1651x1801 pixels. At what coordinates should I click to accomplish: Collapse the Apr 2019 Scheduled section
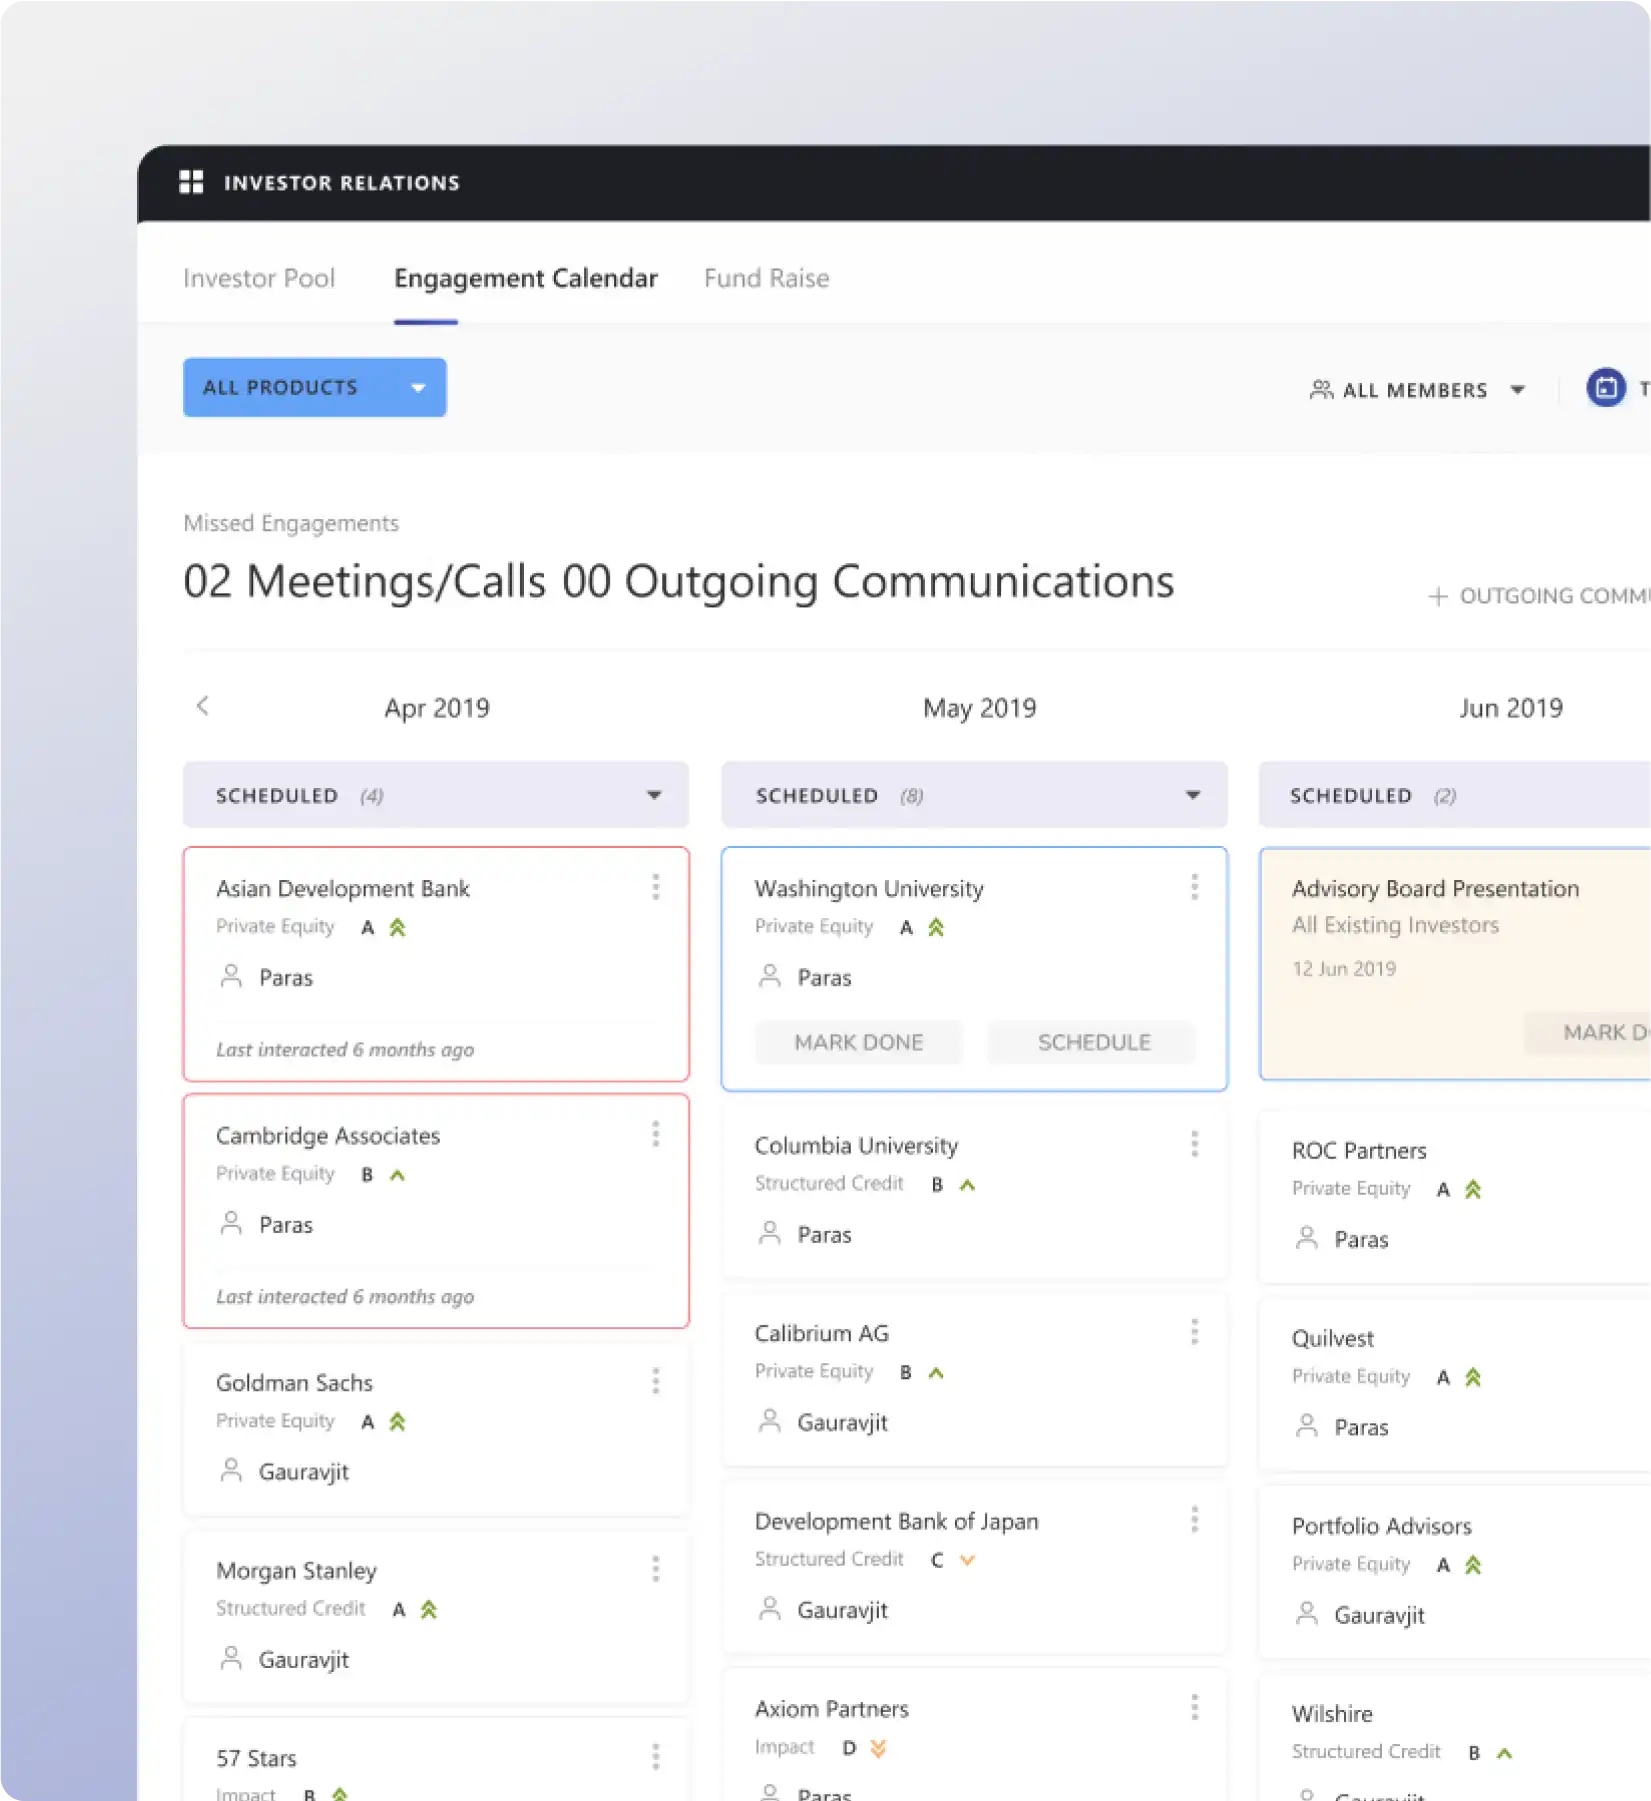click(654, 795)
